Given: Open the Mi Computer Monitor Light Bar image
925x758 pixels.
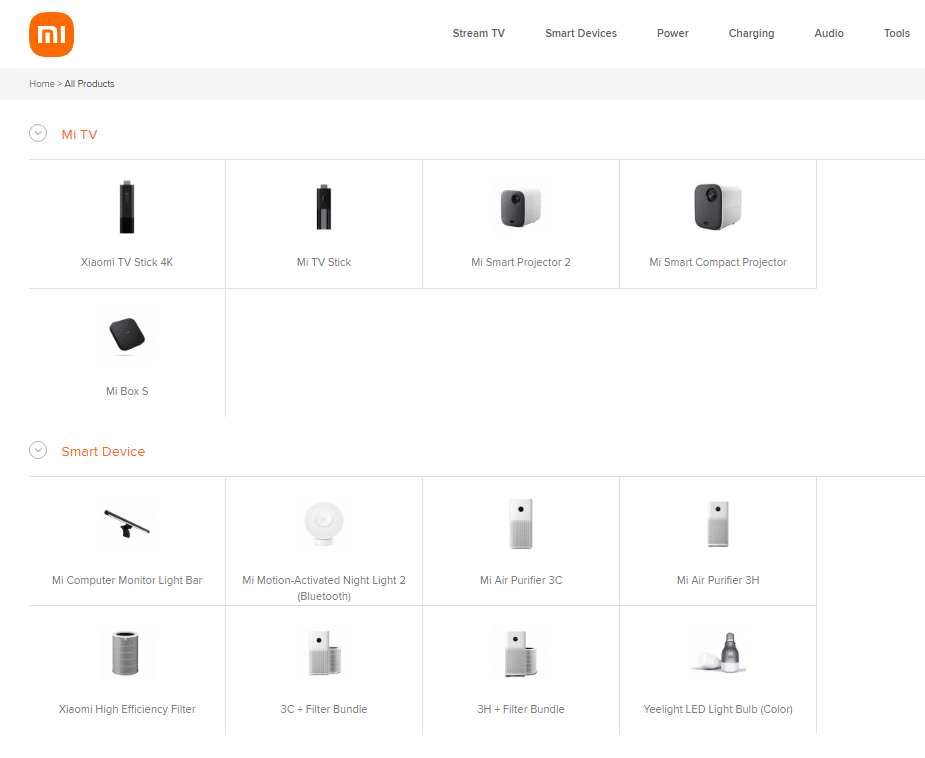Looking at the screenshot, I should pos(127,524).
